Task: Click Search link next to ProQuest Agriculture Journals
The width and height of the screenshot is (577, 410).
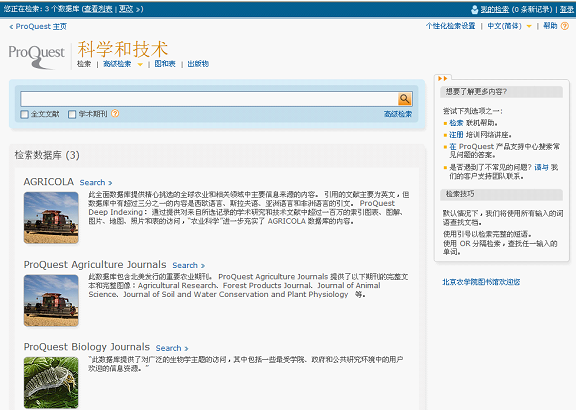Action: click(188, 265)
